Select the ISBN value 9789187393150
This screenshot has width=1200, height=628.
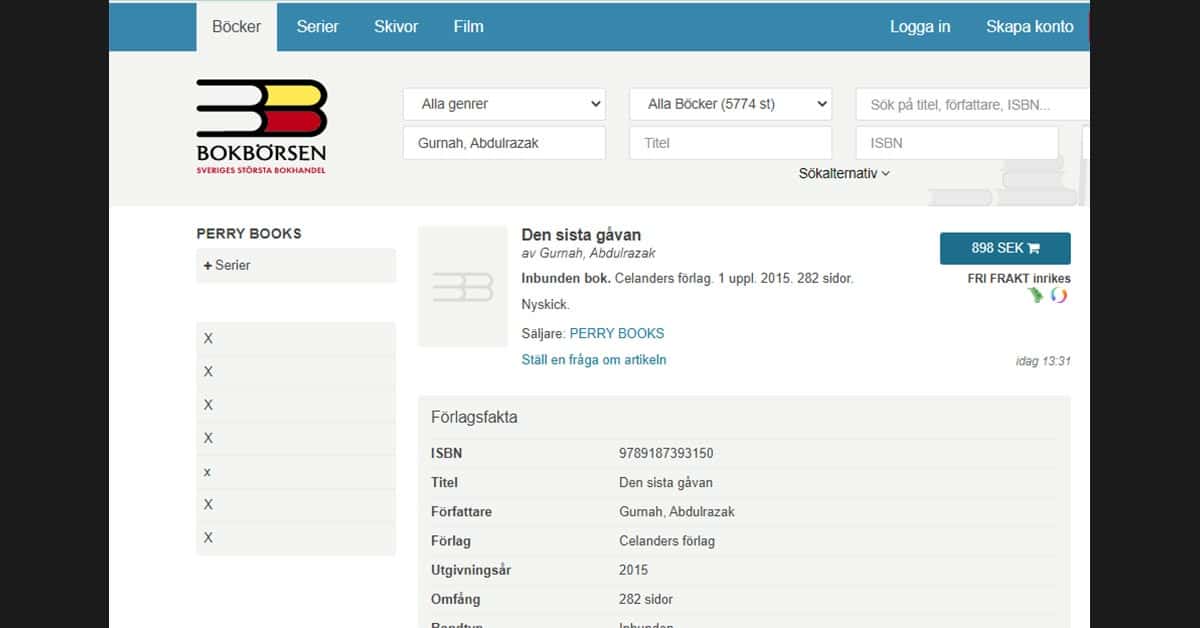point(667,453)
